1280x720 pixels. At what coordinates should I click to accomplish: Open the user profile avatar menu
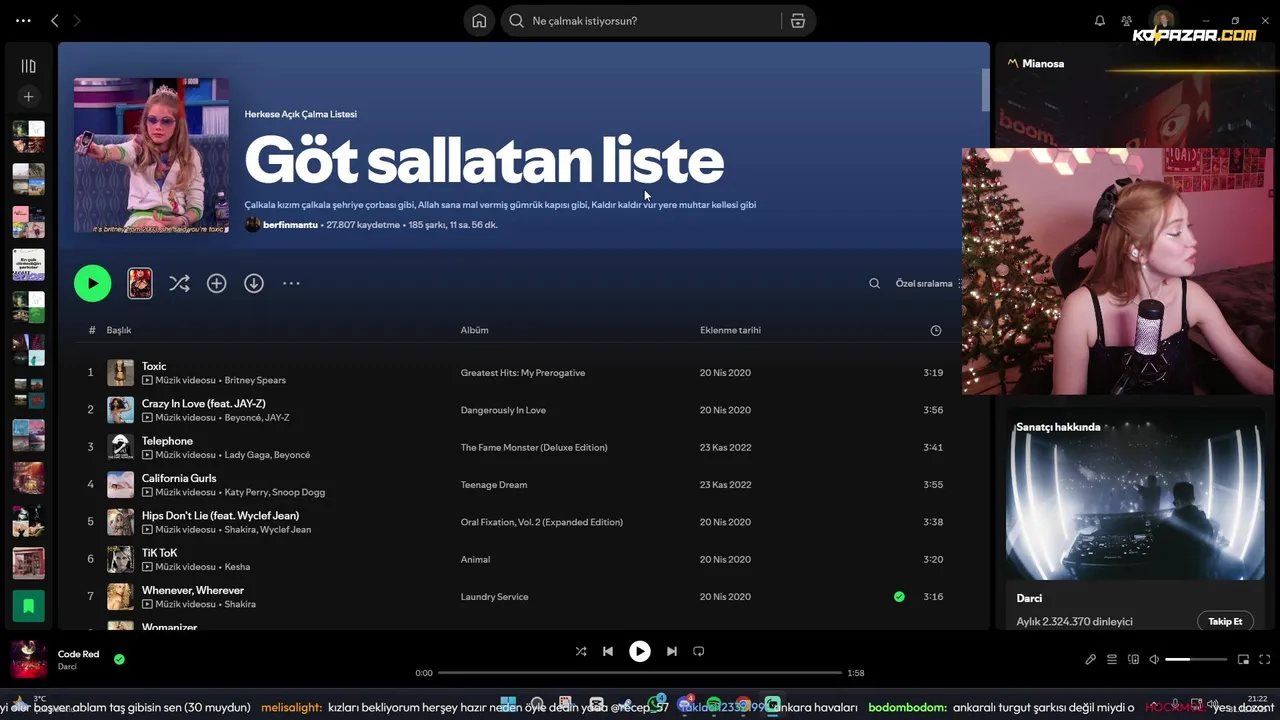[1162, 21]
